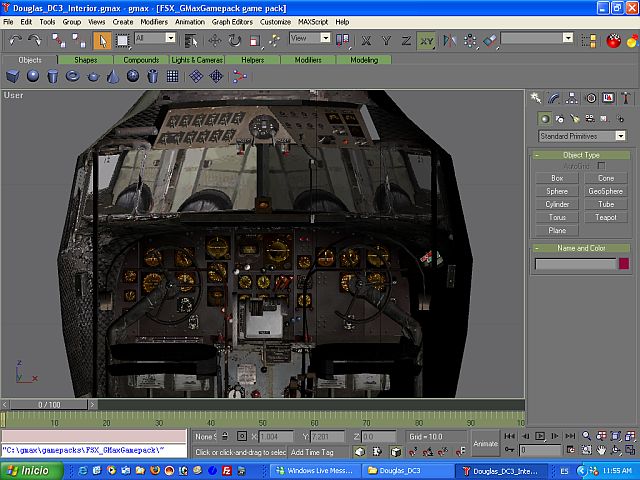Image resolution: width=640 pixels, height=480 pixels.
Task: Switch to the Lights & Cameras tab
Action: 196,60
